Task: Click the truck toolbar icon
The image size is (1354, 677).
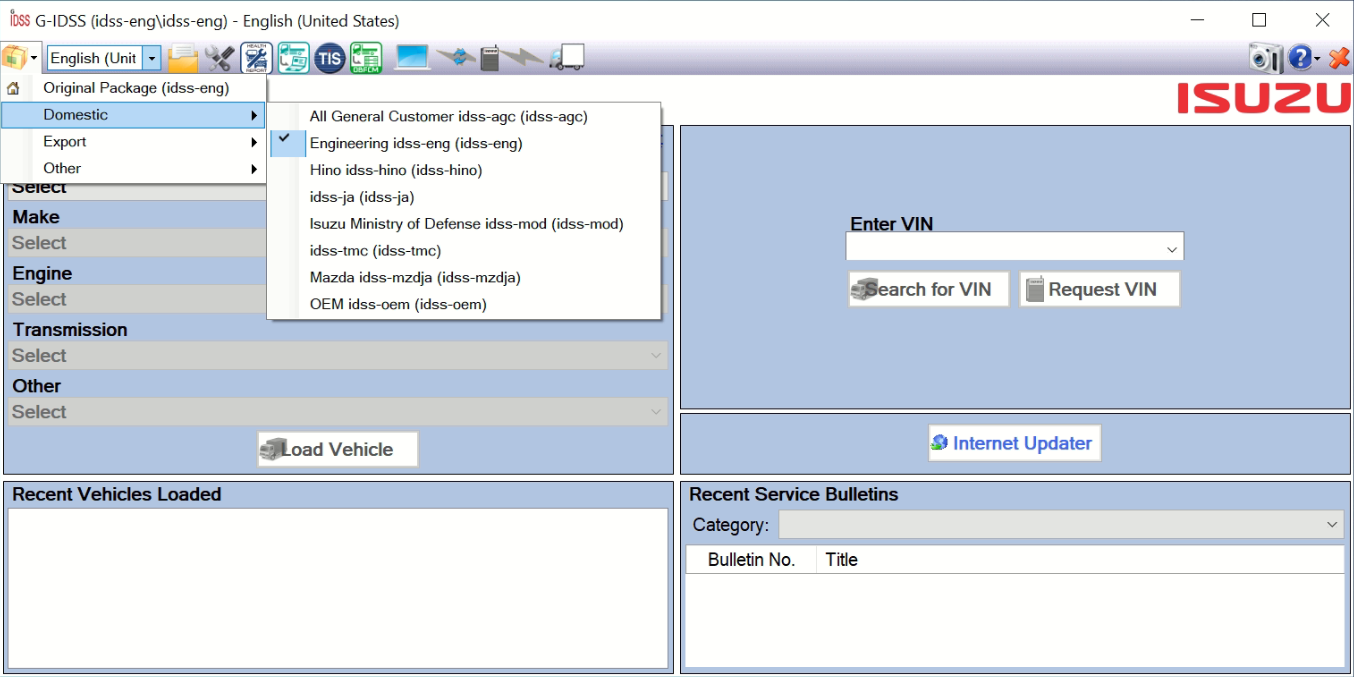Action: (567, 59)
